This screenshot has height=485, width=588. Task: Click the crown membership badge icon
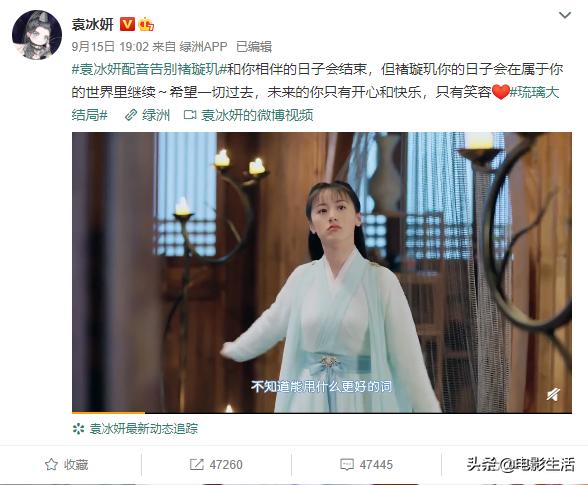point(146,24)
